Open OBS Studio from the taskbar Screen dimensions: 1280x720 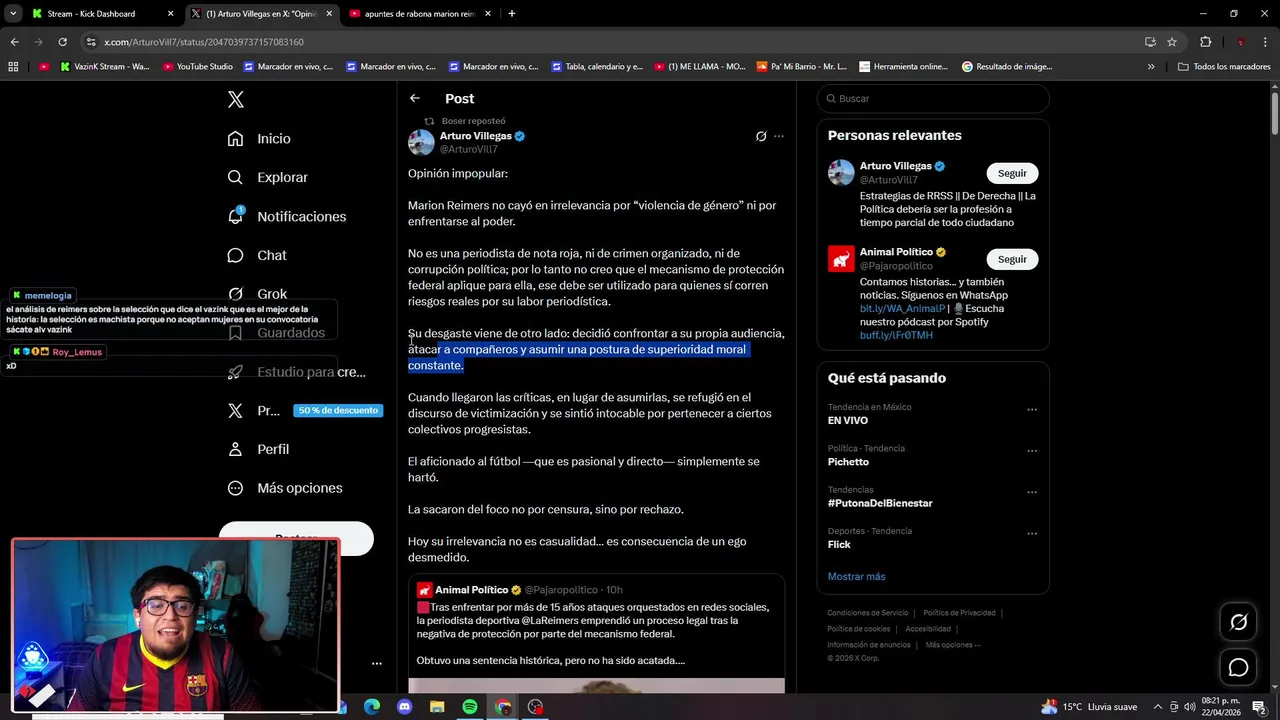click(x=535, y=707)
